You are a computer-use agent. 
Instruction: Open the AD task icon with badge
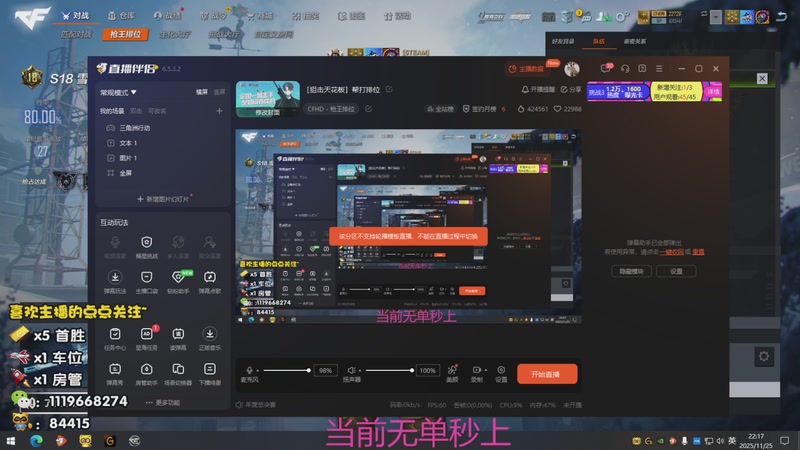coord(146,334)
